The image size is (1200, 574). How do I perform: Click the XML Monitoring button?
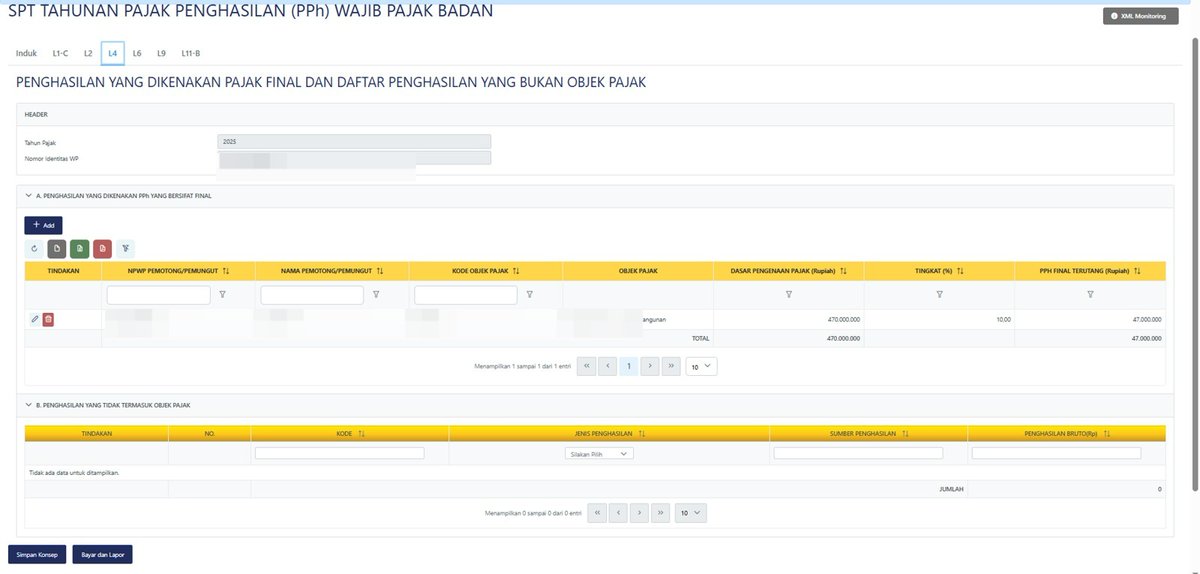pos(1140,16)
